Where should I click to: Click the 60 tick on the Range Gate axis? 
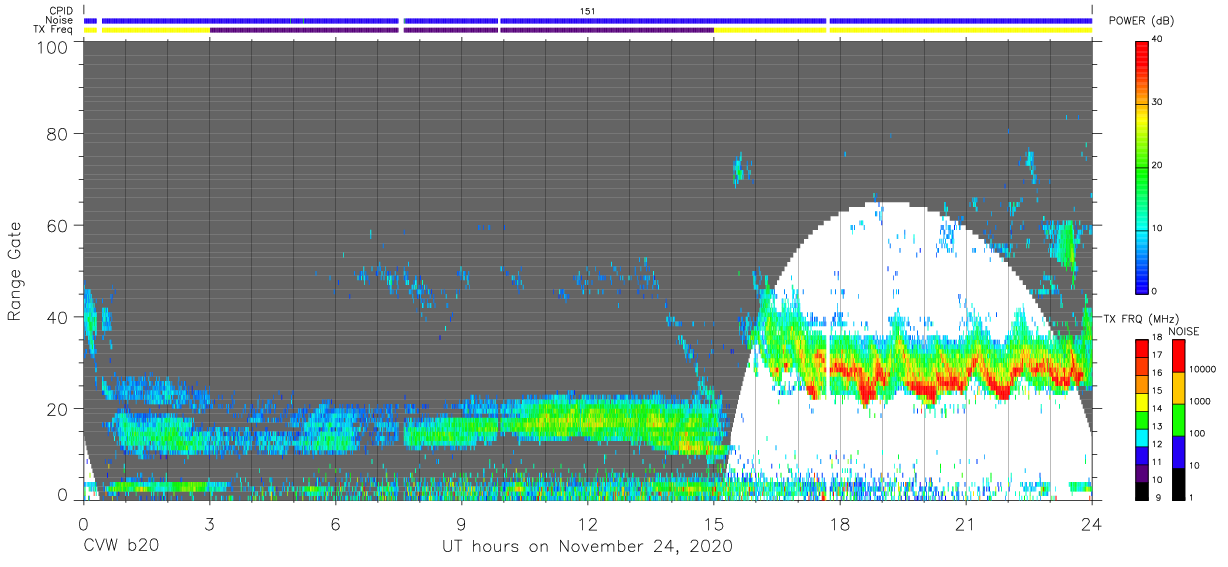(57, 225)
